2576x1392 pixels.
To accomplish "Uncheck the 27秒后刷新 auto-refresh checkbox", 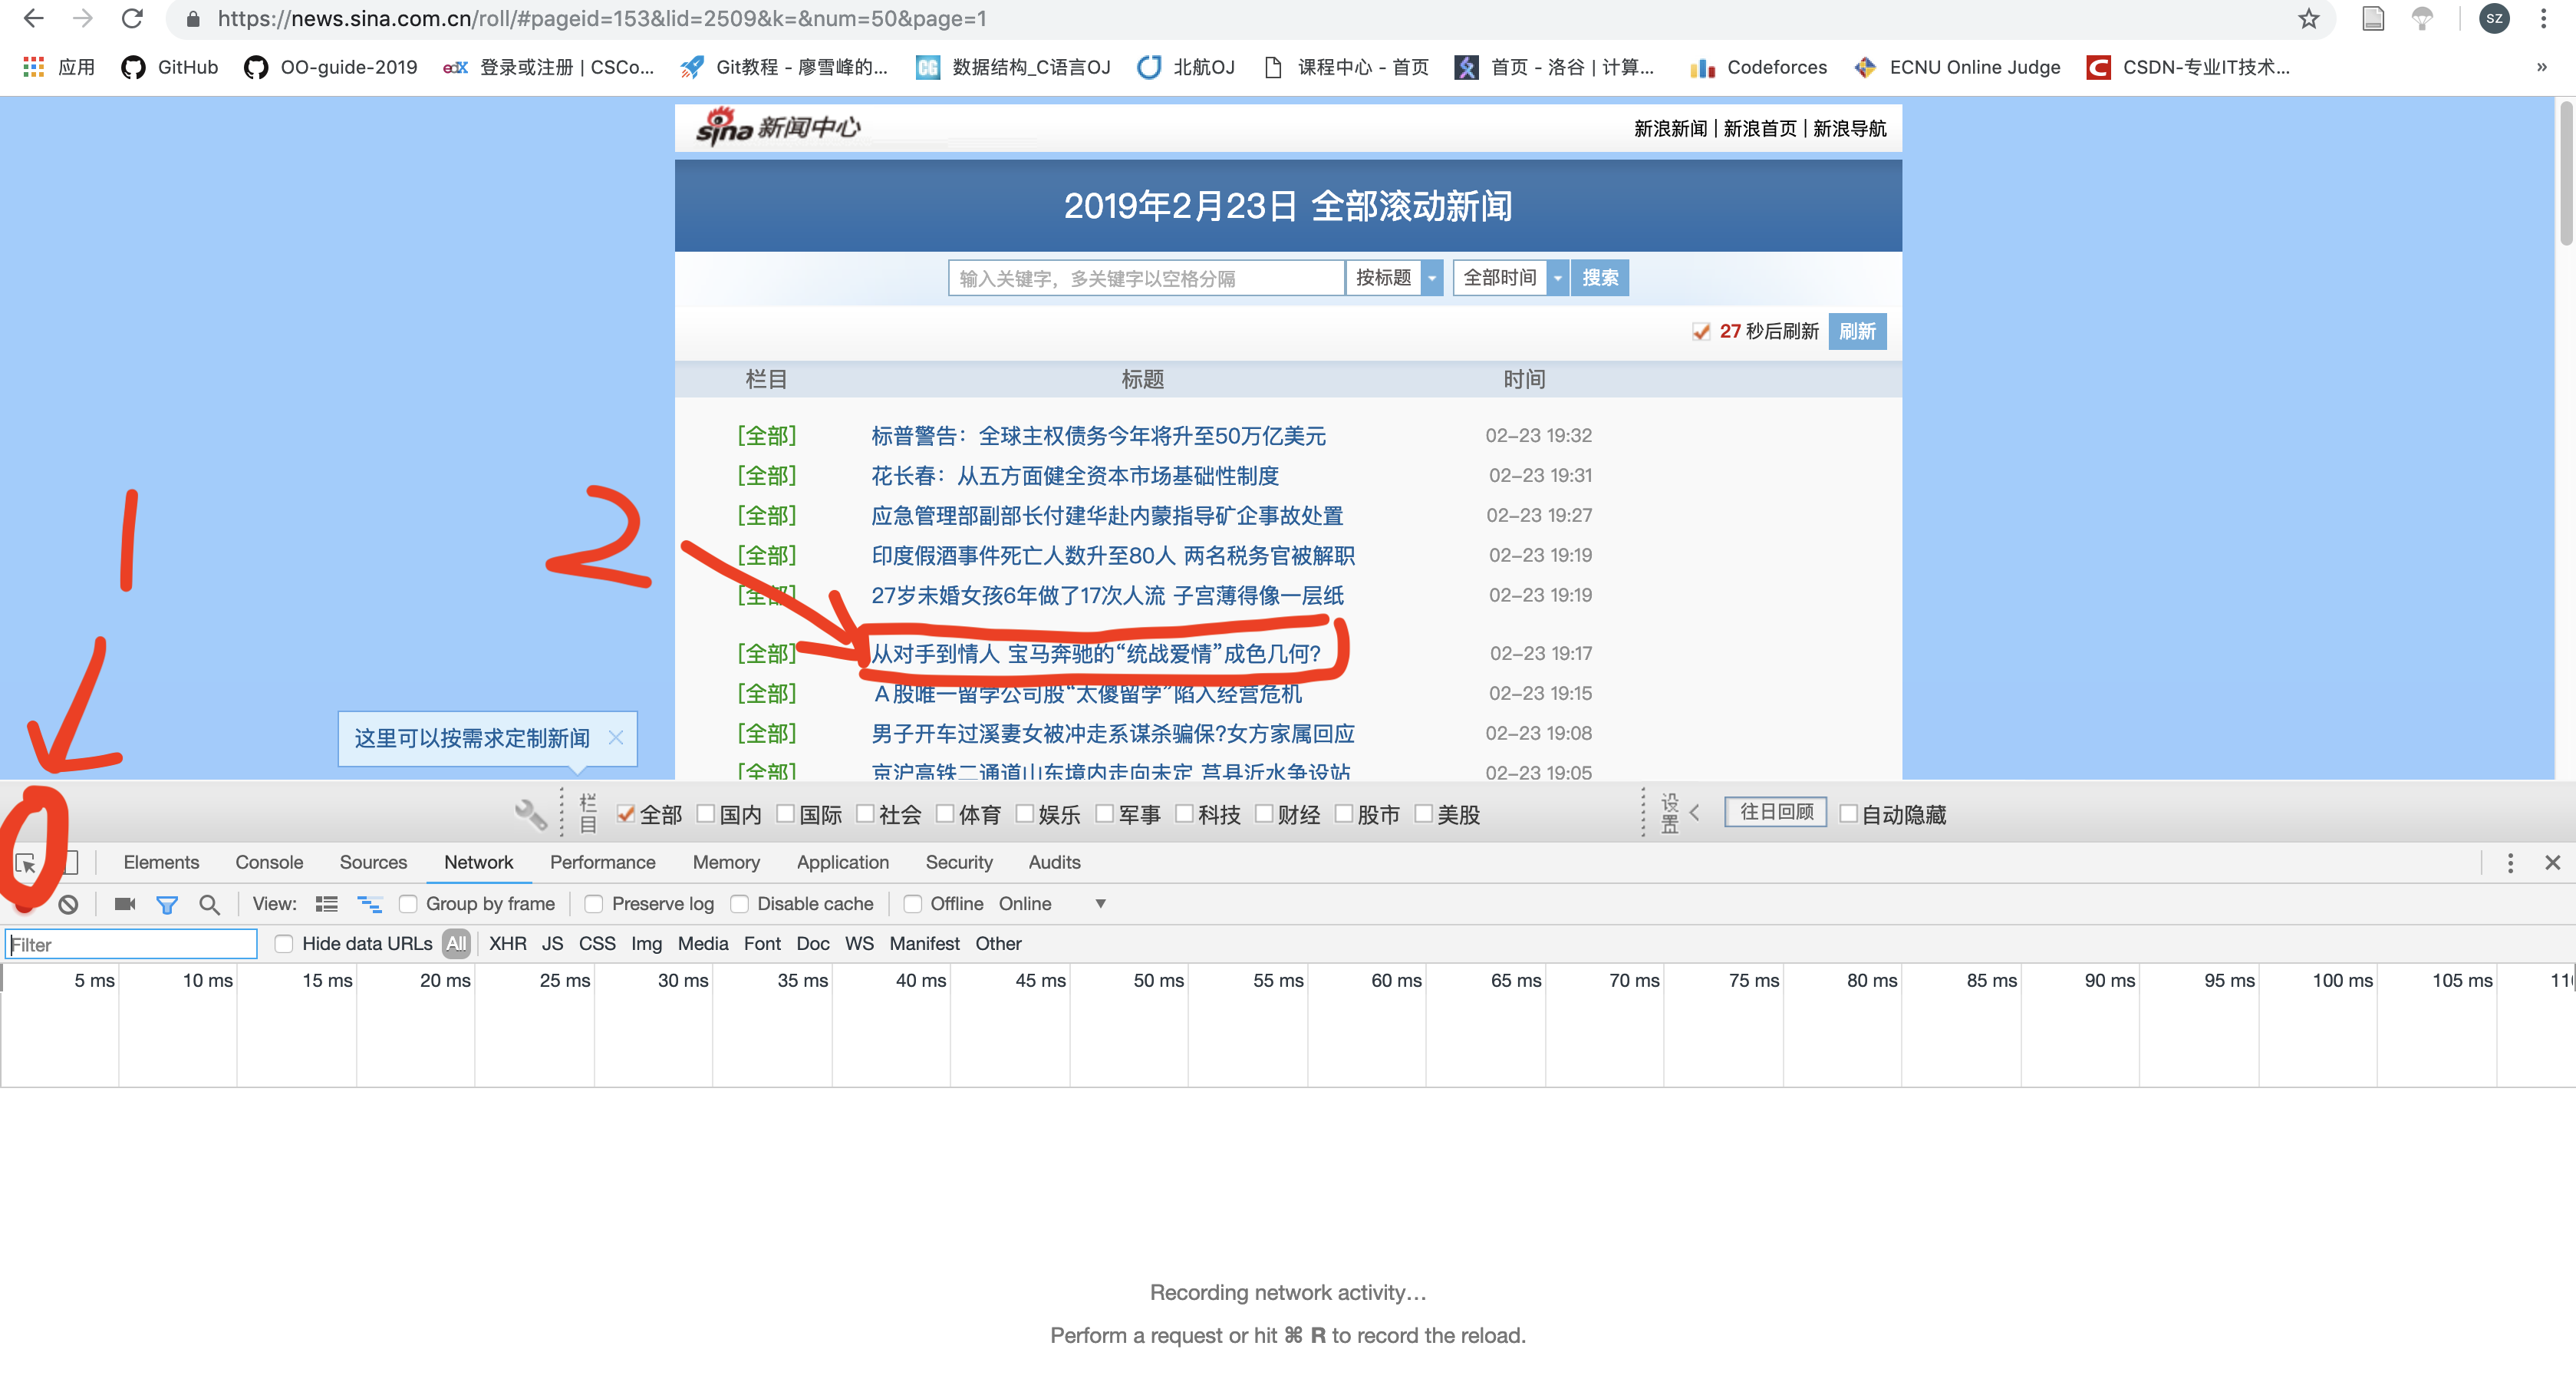I will 1702,331.
